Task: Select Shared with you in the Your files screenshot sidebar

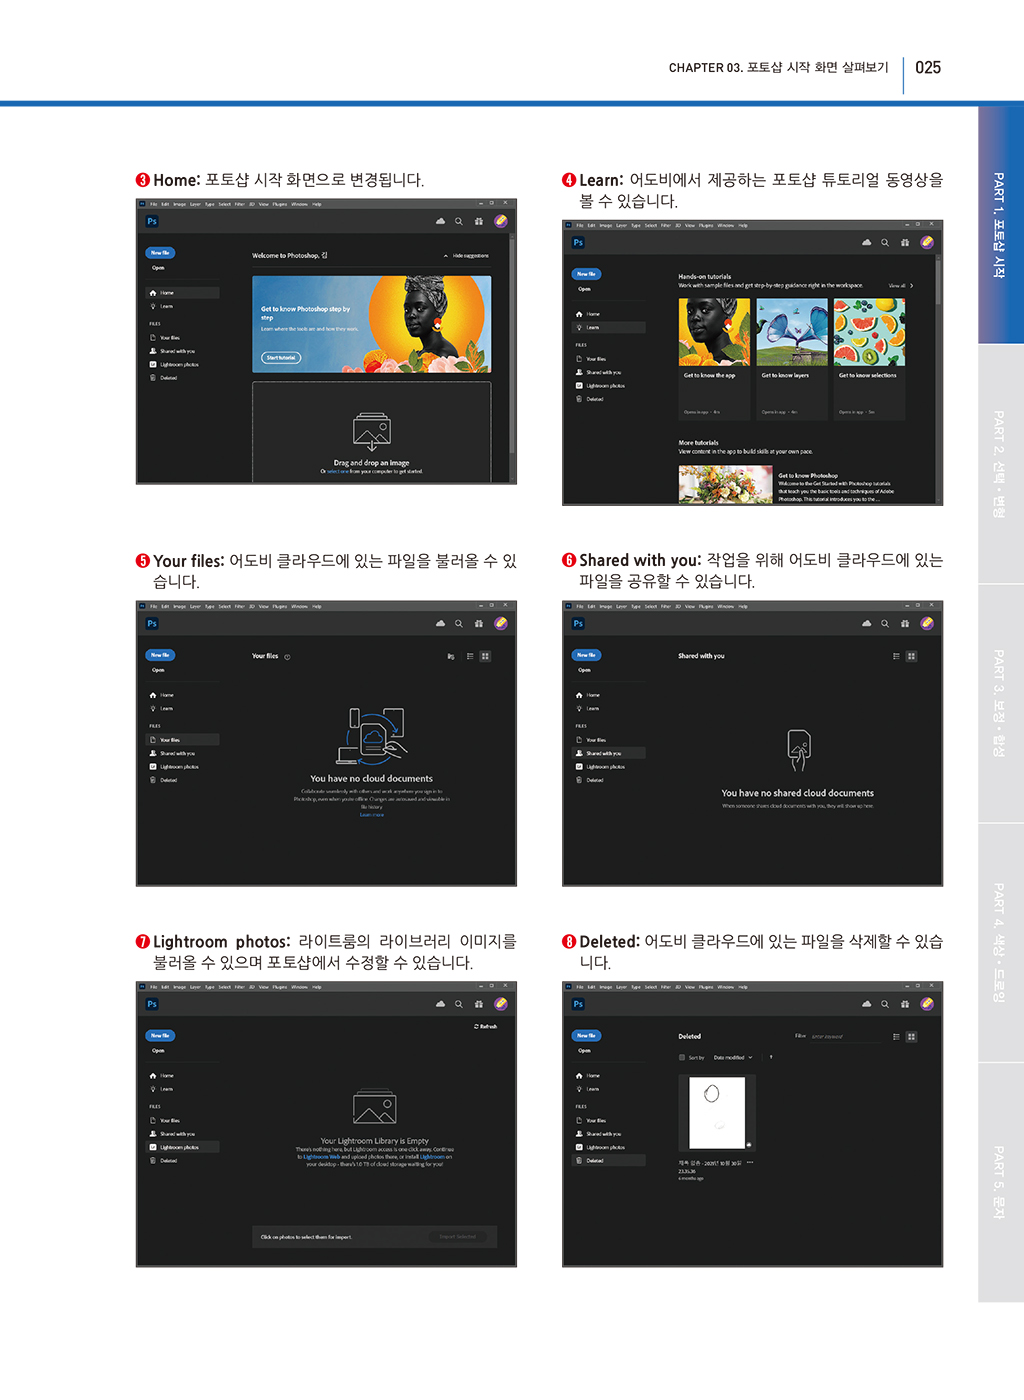Action: pyautogui.click(x=183, y=754)
